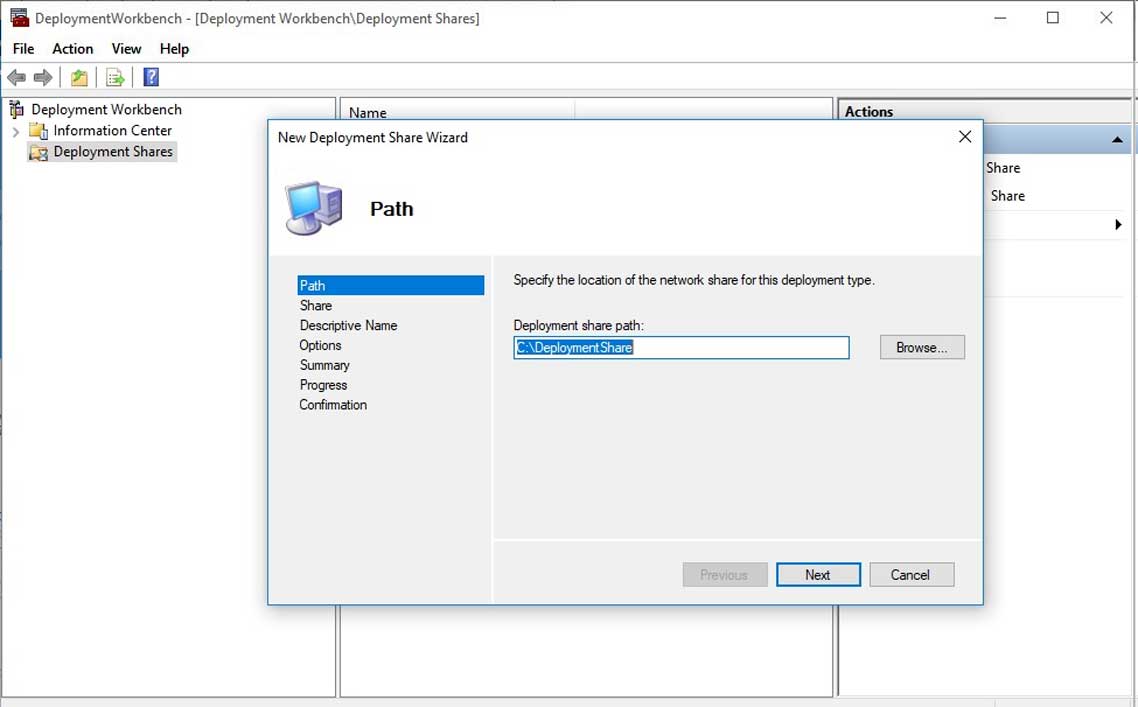
Task: Click the Deployment share path input field
Action: point(681,347)
